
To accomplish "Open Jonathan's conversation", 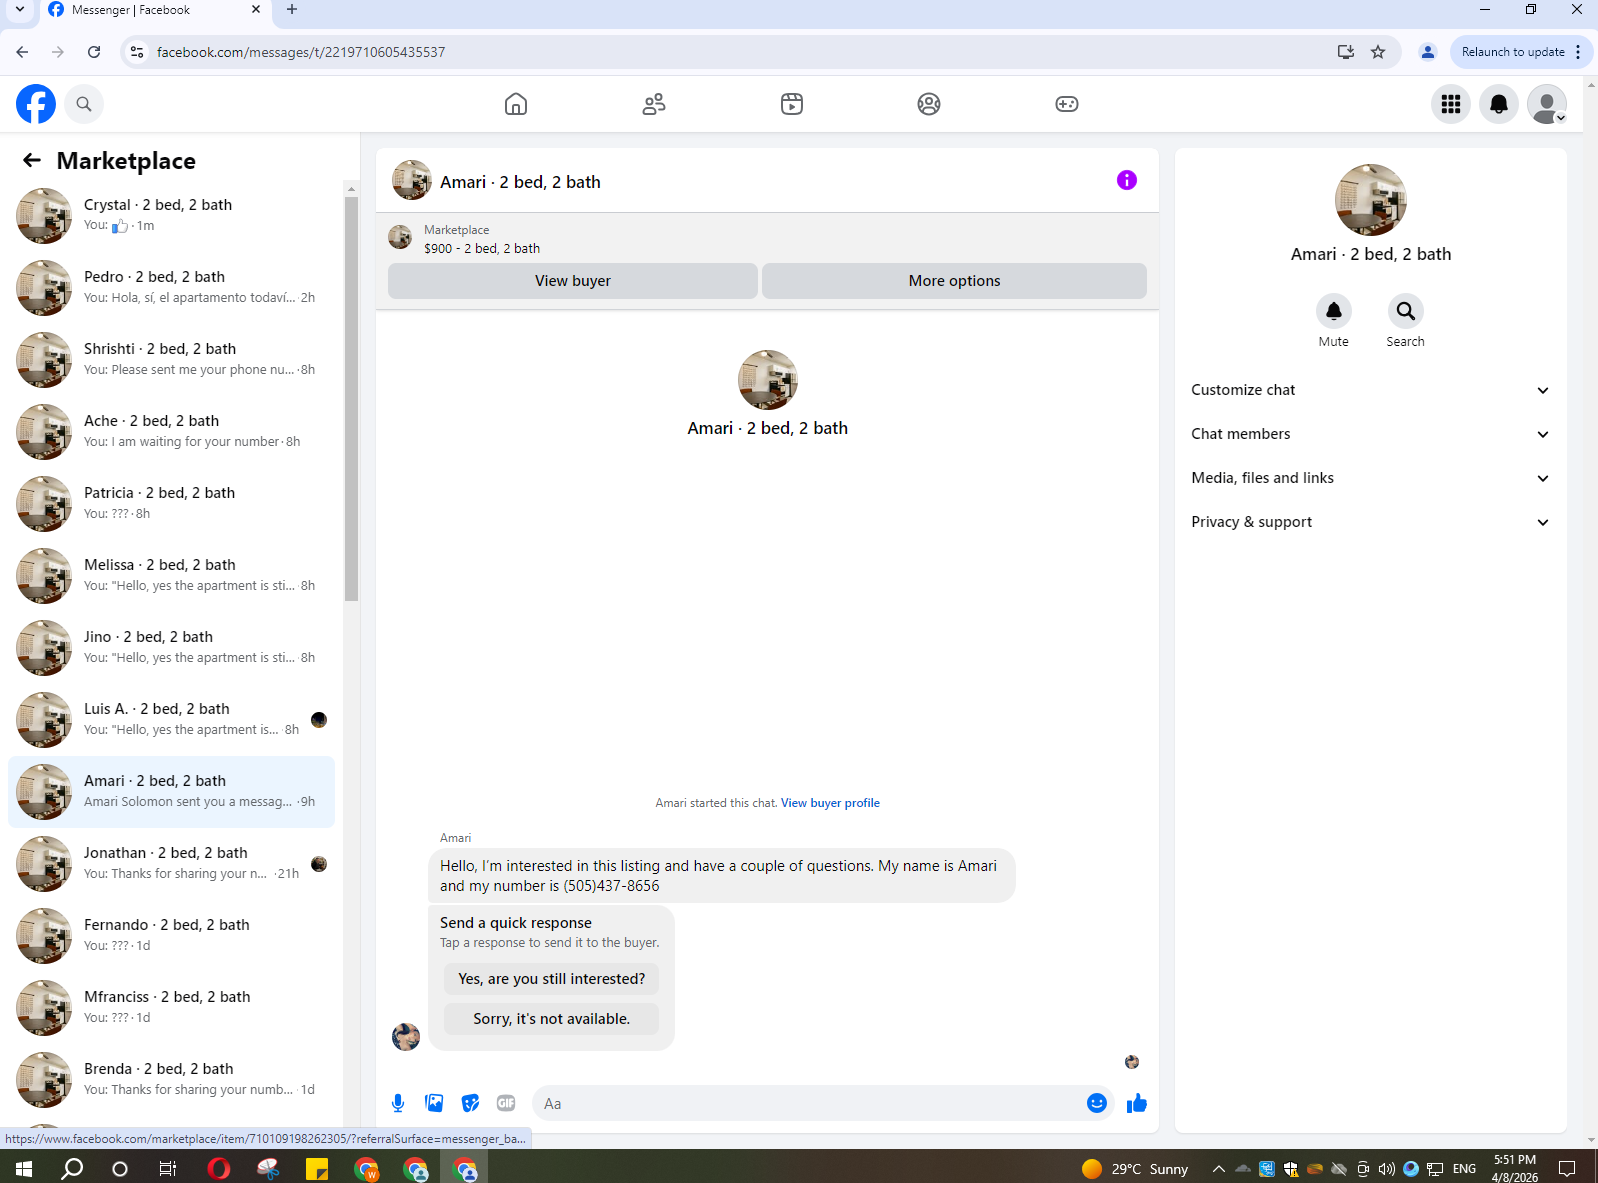I will [x=172, y=864].
